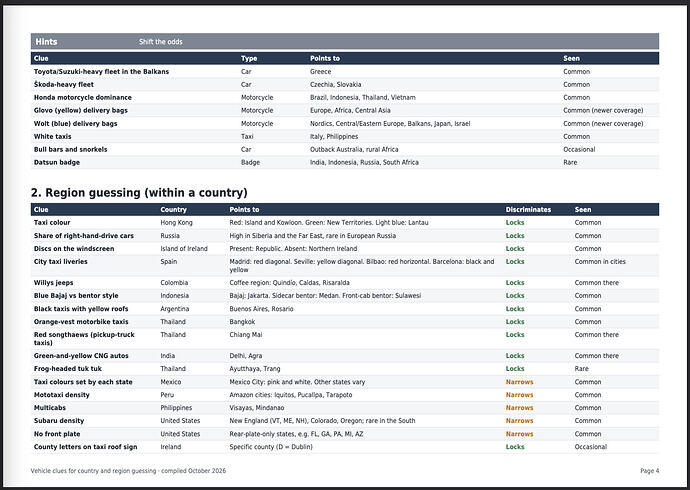Select 'Green-and-yellow CNG autos' clue
690x490 pixels.
click(81, 356)
